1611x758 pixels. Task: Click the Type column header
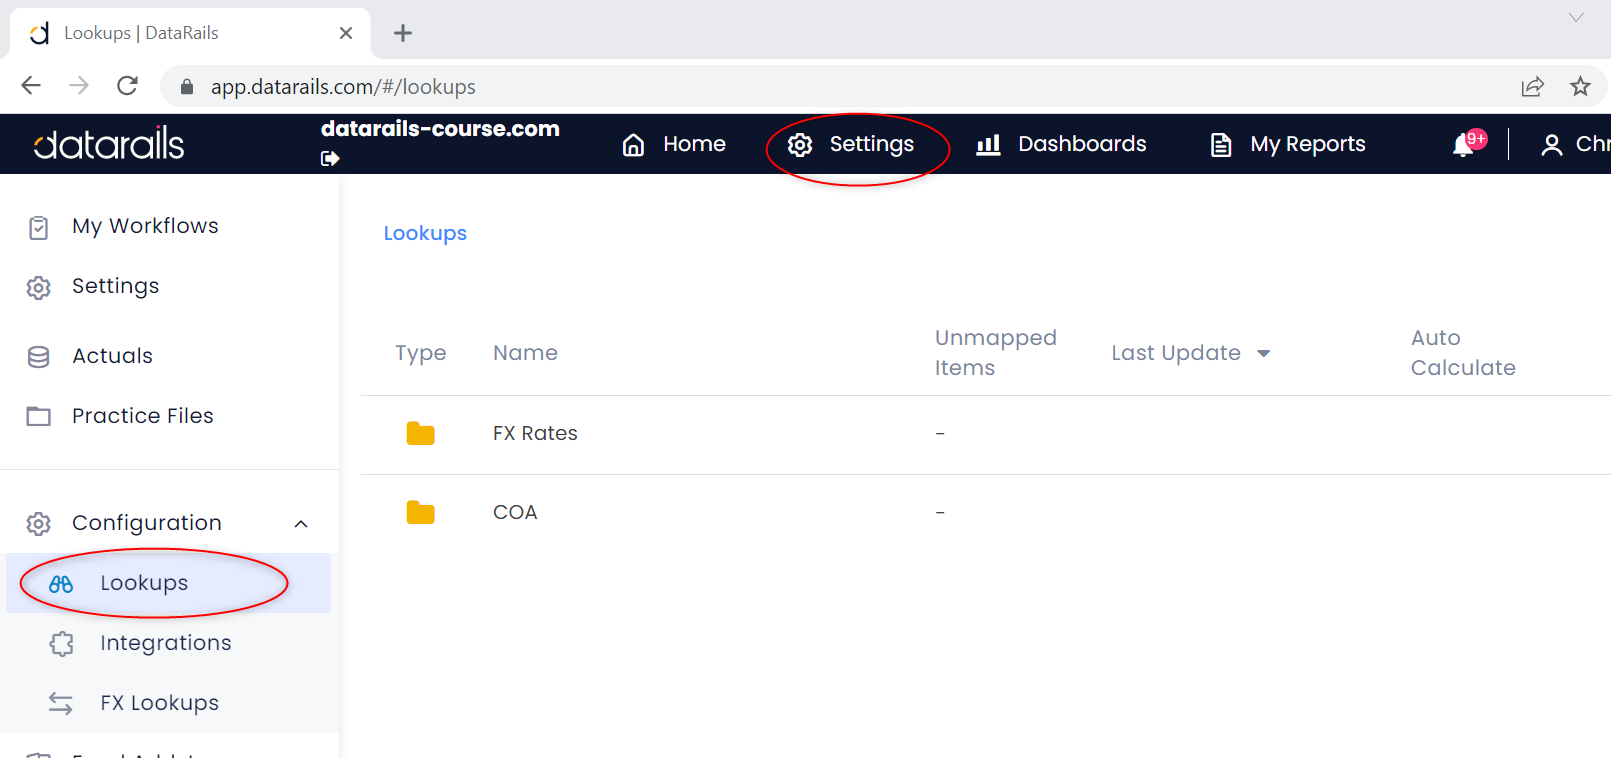click(x=420, y=353)
